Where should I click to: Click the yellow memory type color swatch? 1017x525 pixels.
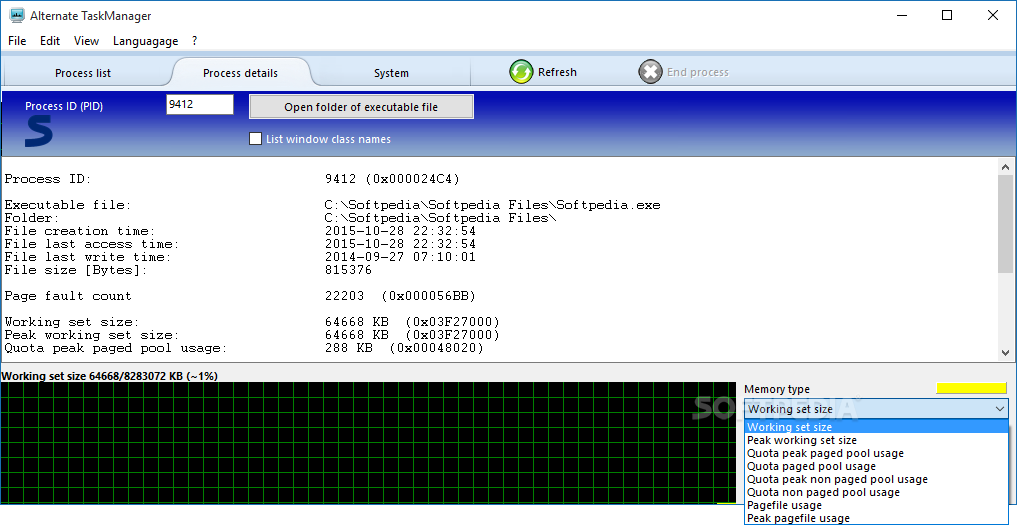(x=972, y=388)
